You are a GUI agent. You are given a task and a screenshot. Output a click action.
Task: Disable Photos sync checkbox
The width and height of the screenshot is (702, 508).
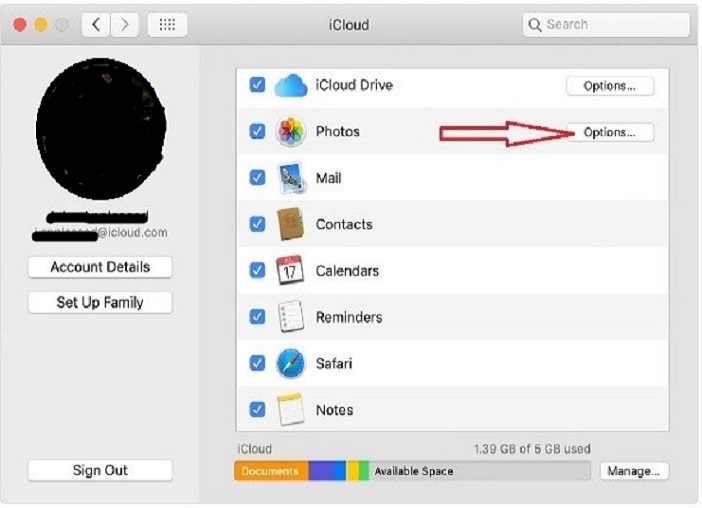pos(257,132)
